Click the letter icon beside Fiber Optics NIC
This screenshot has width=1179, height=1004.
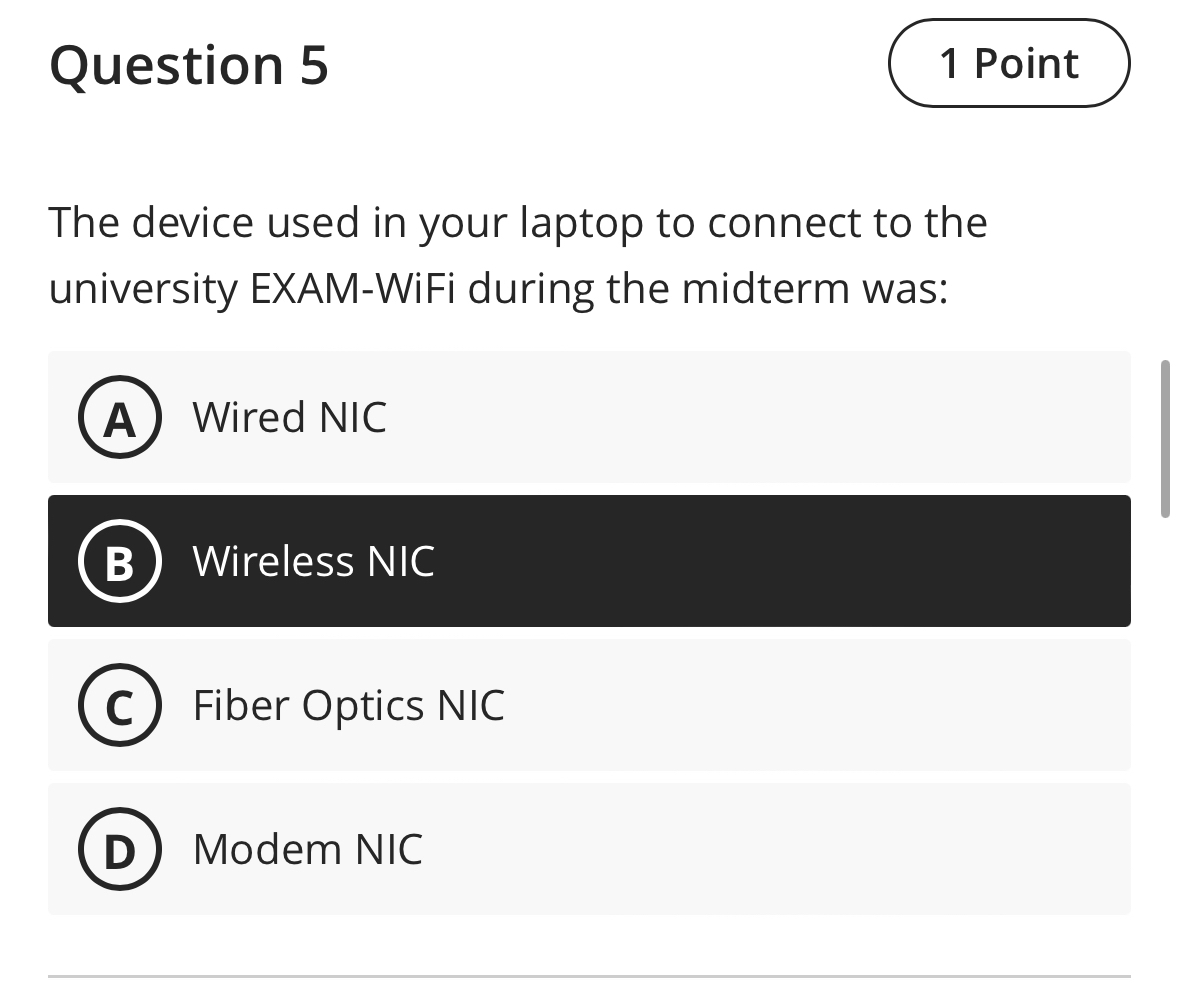pyautogui.click(x=119, y=705)
